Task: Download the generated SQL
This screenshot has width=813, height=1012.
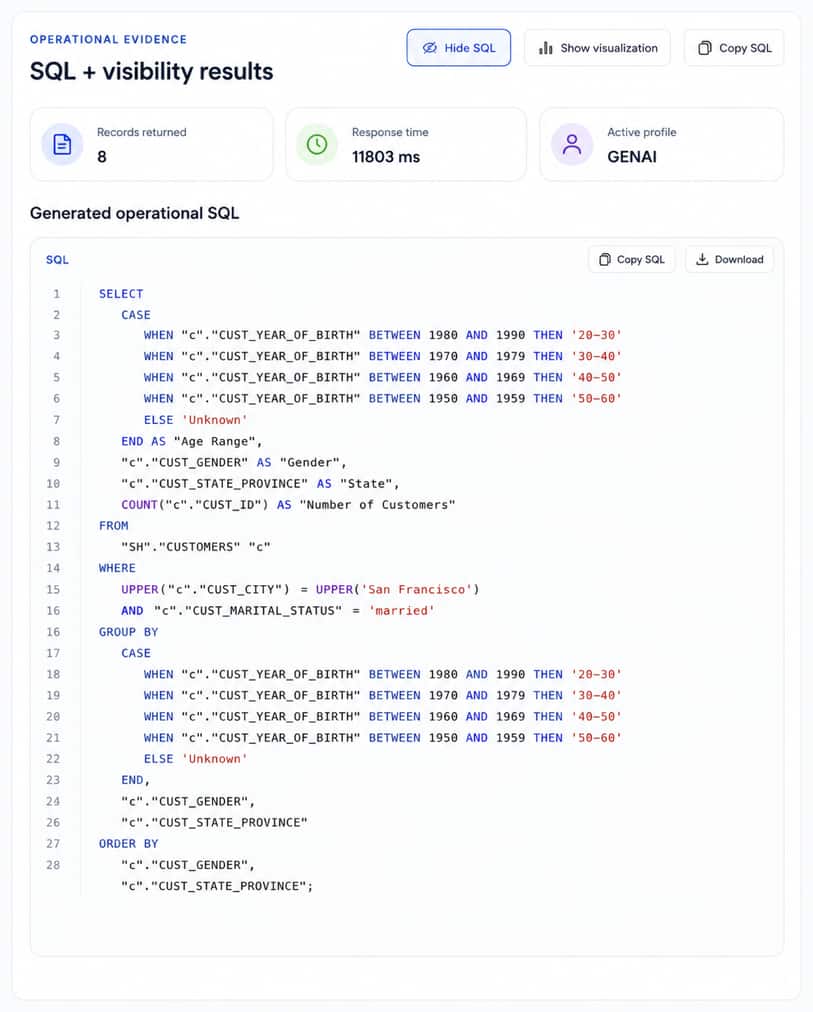Action: pyautogui.click(x=729, y=259)
